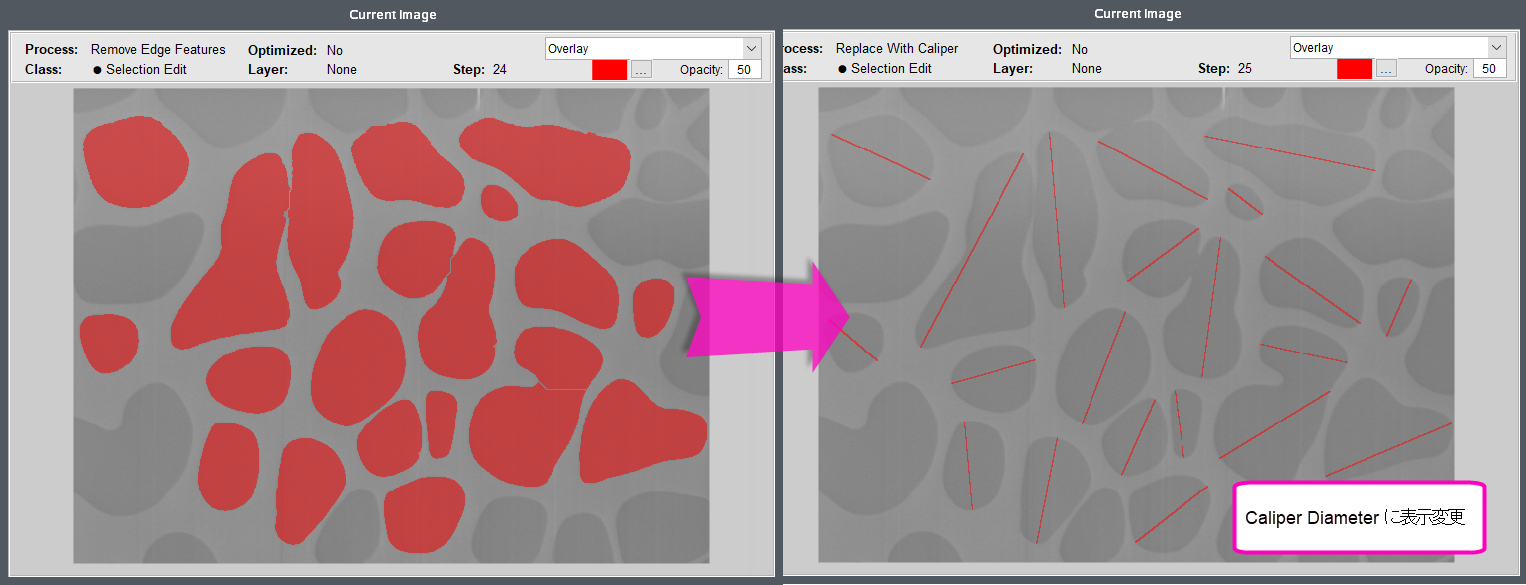Click the pink arrow between the two images

click(765, 316)
